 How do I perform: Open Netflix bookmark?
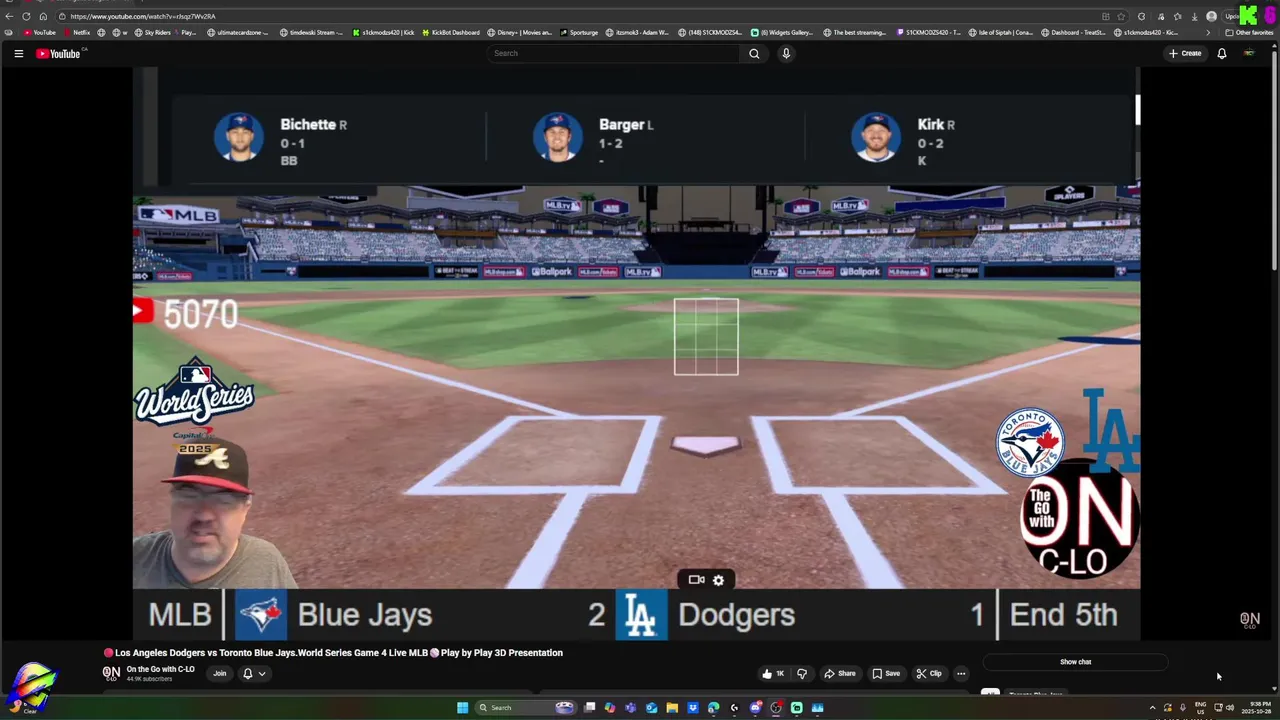(75, 32)
